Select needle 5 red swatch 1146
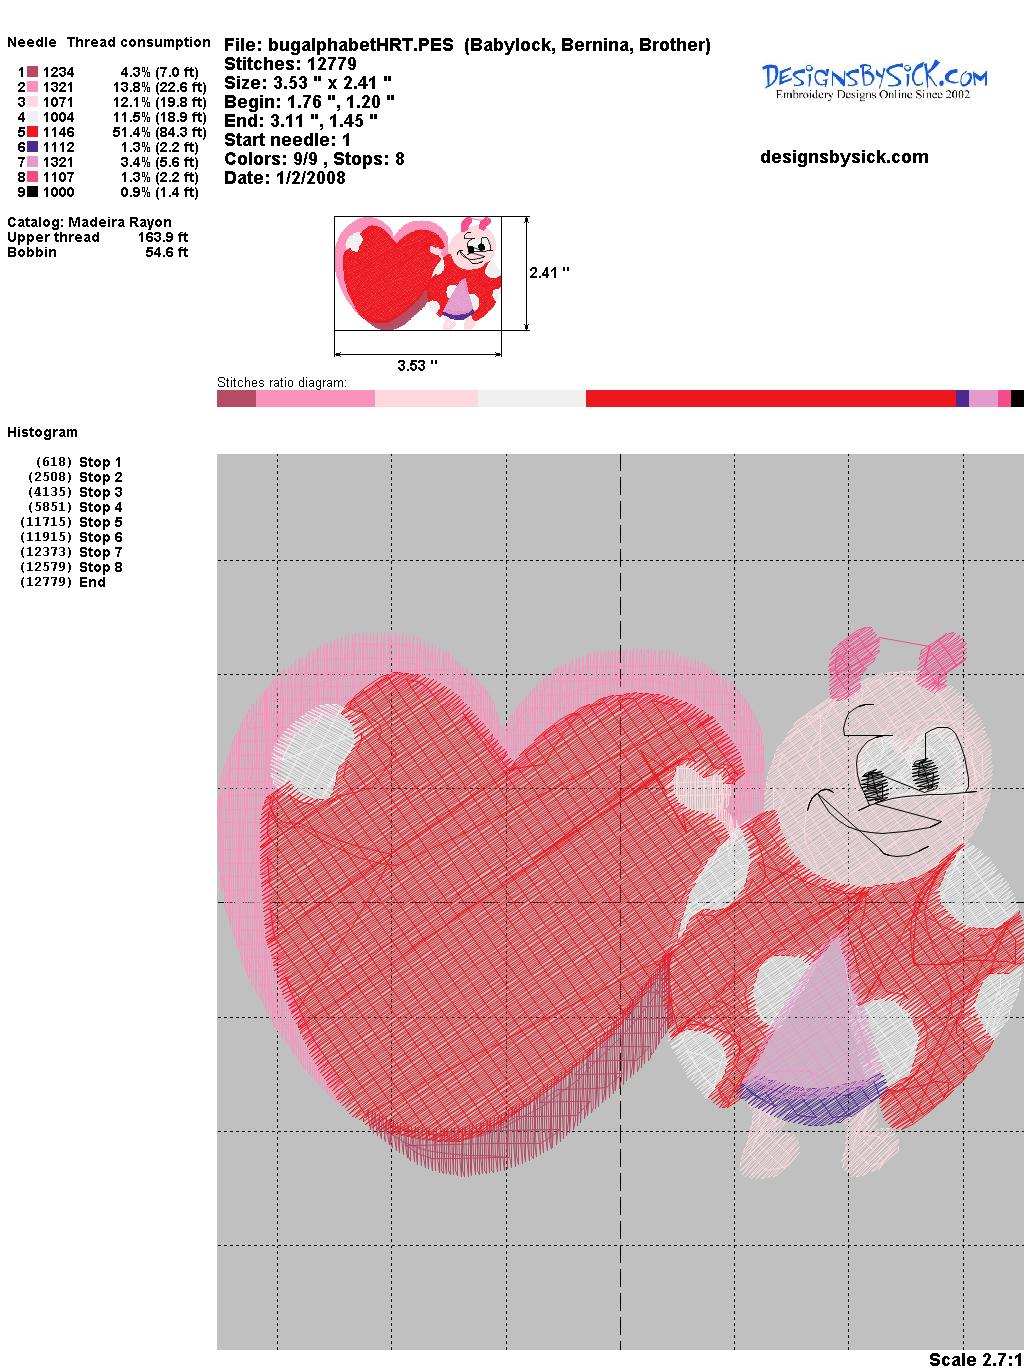 pos(33,132)
